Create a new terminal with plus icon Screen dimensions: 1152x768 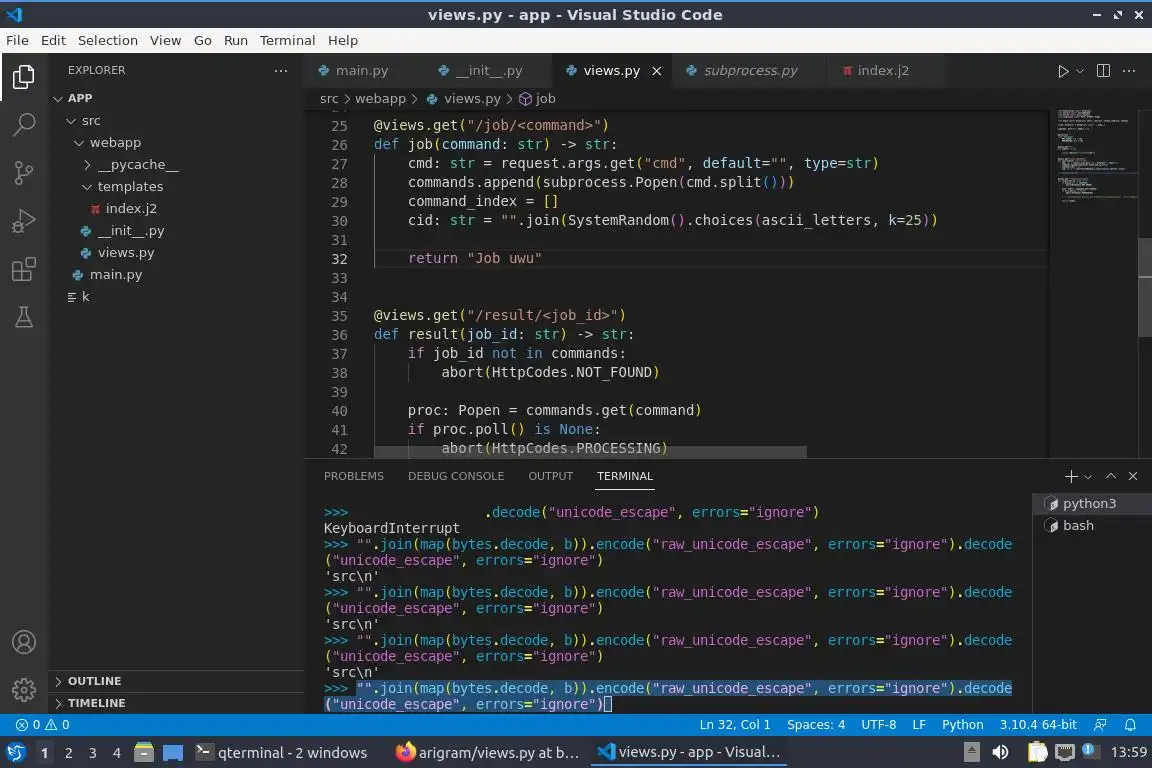1070,476
